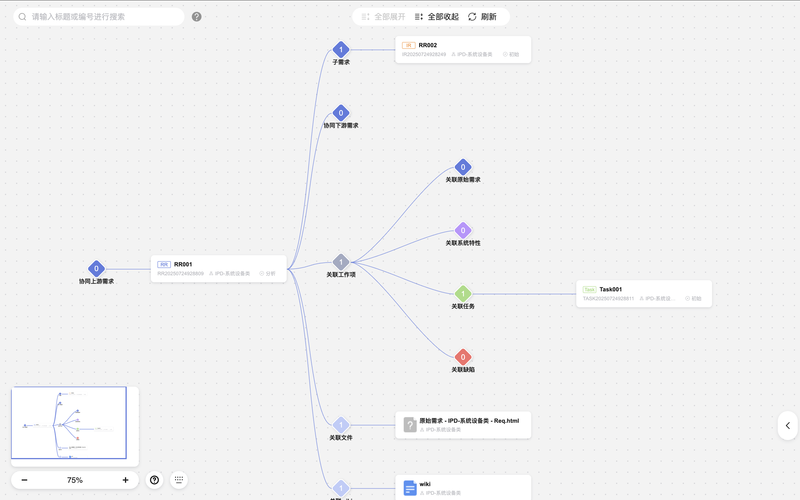Toggle the 子需求 diamond node
Viewport: 800px width, 500px height.
(x=341, y=49)
